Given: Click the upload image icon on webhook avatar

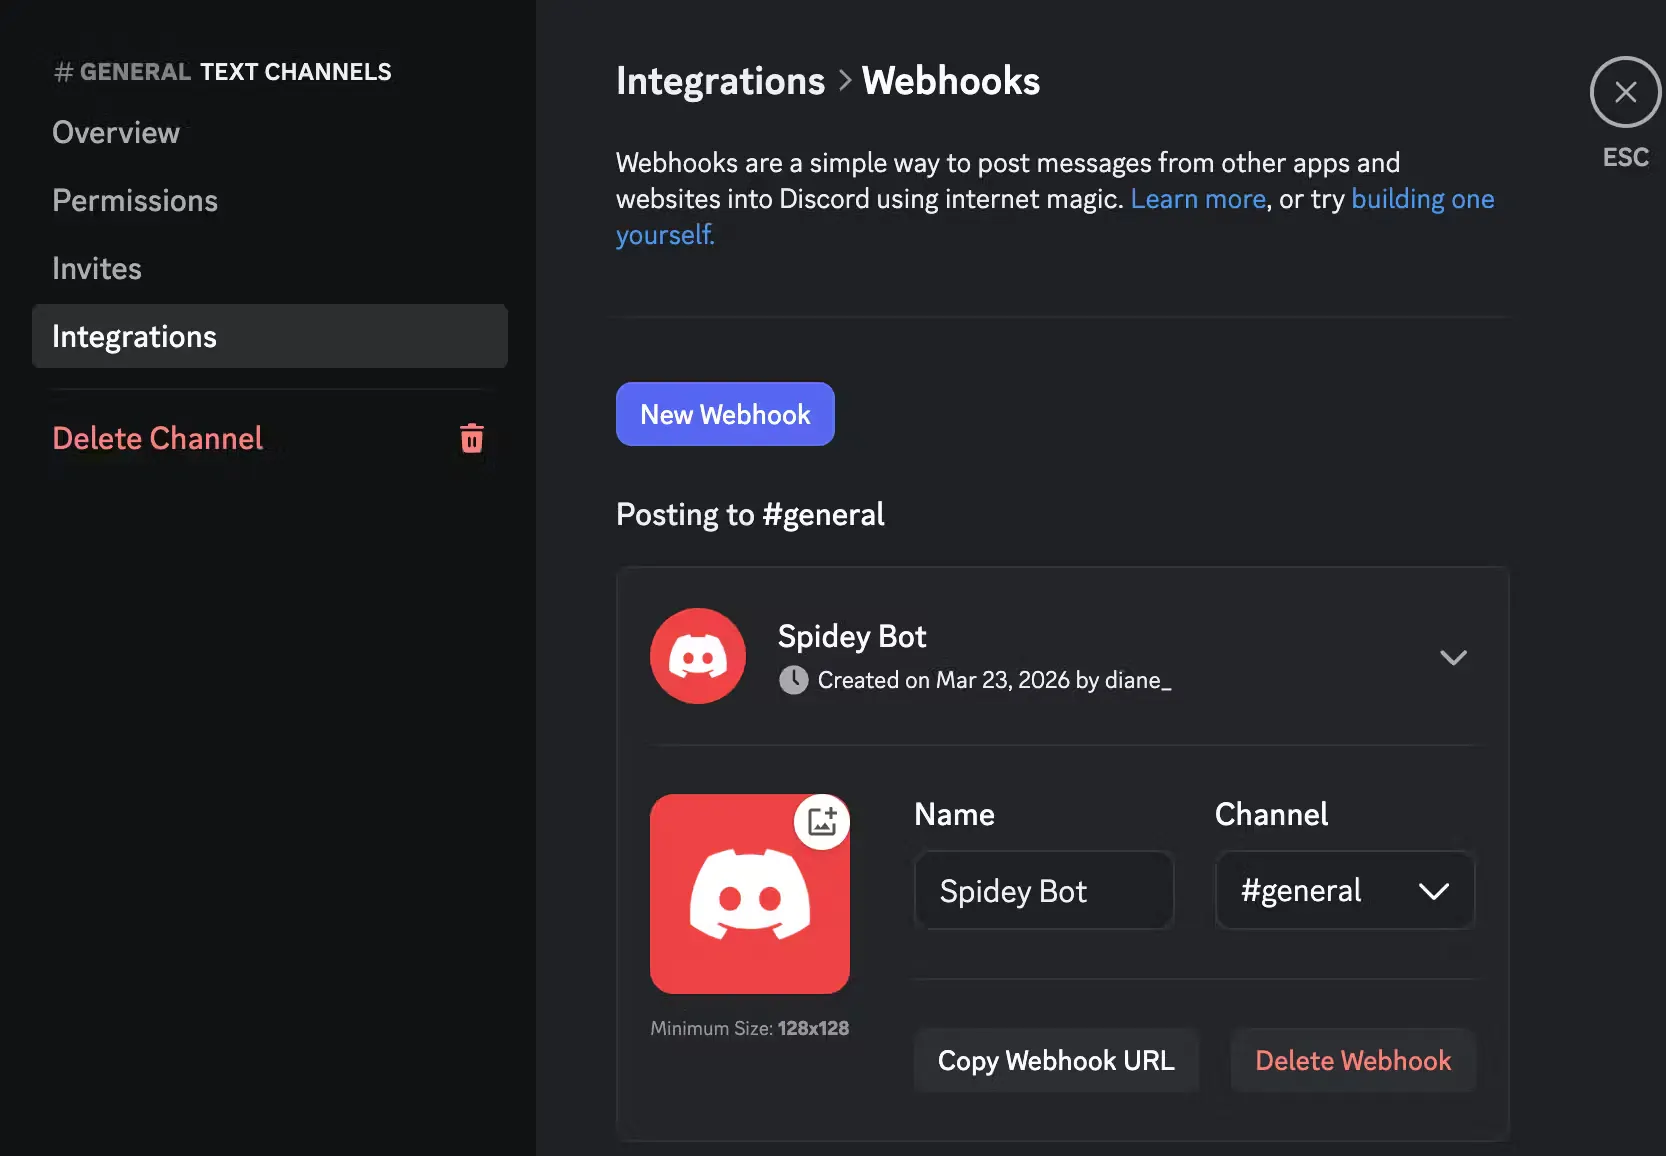Looking at the screenshot, I should coord(822,821).
